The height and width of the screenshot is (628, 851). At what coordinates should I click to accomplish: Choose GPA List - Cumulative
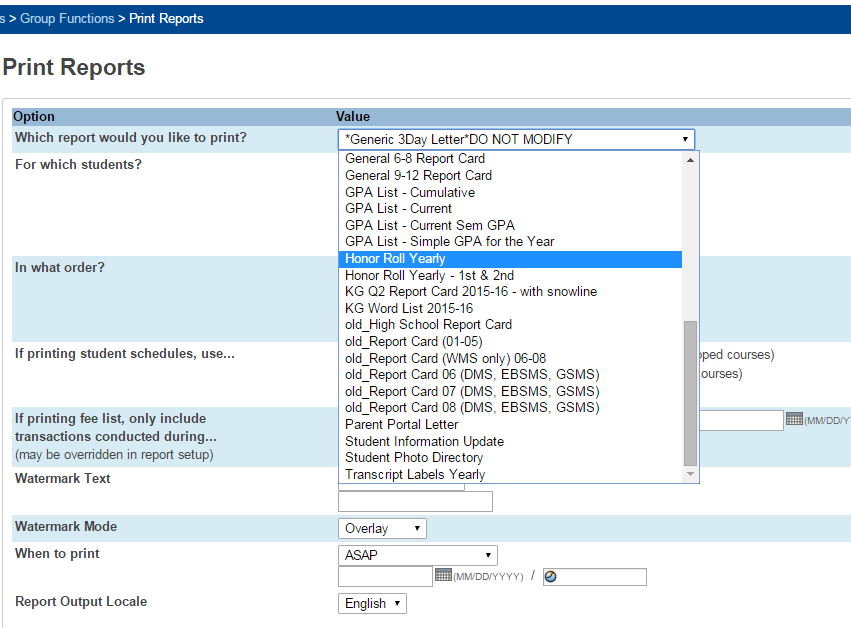click(510, 192)
